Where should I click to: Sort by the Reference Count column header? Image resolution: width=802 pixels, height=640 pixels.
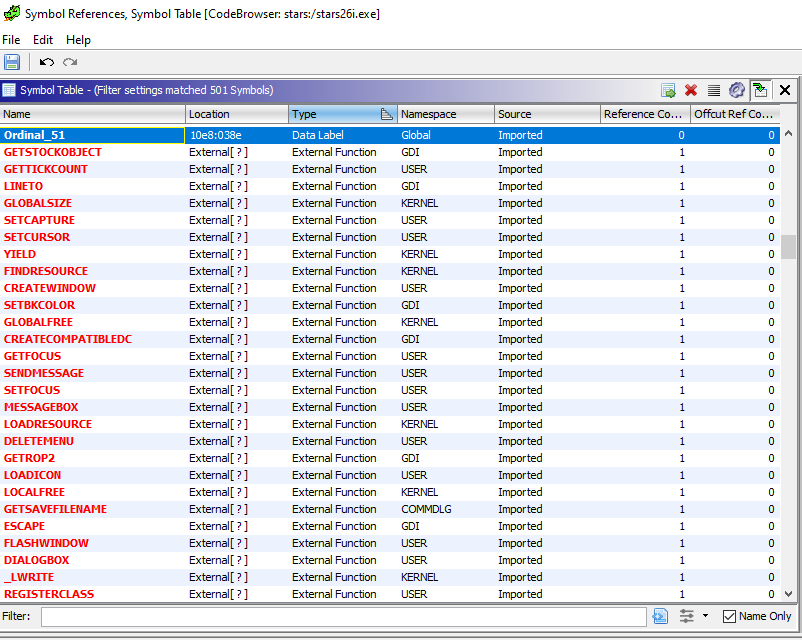click(x=645, y=114)
